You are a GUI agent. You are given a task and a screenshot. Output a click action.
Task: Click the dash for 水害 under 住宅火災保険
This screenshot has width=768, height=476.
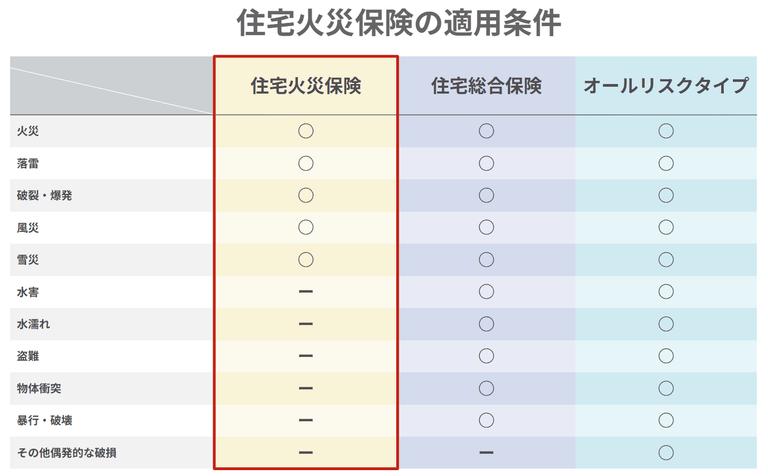point(306,291)
